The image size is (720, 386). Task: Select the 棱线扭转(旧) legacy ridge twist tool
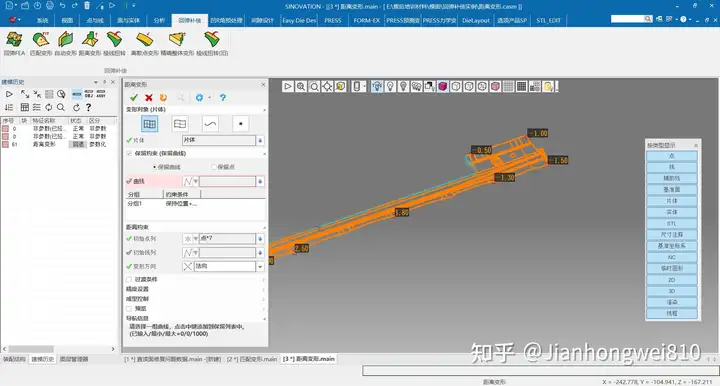click(212, 44)
